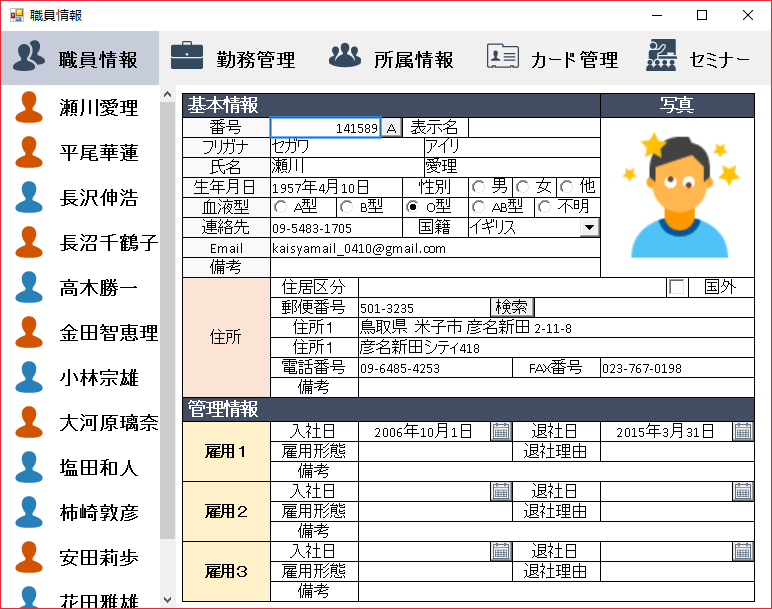The width and height of the screenshot is (772, 609).
Task: Select the 男 gender radio button
Action: pos(479,187)
